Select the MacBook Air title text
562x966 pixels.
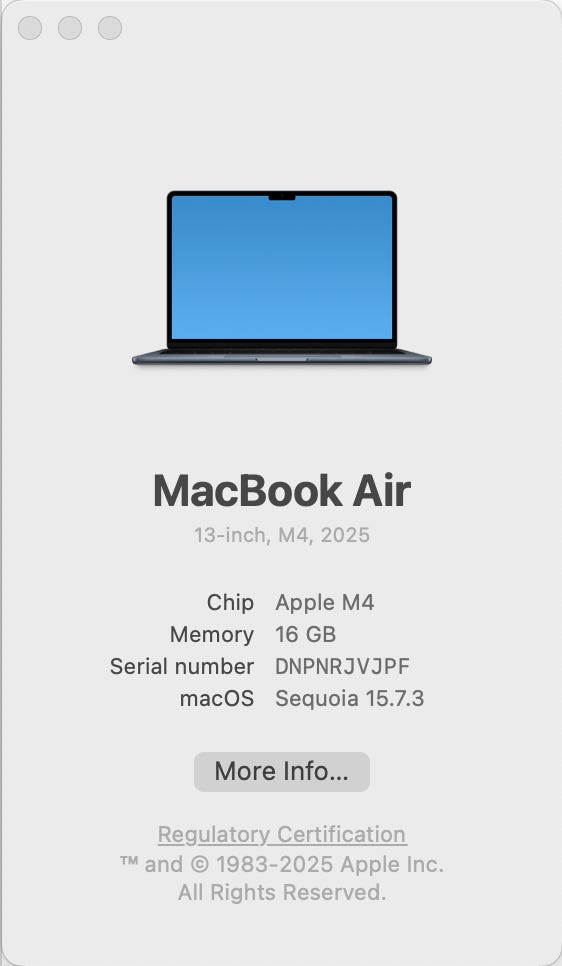pyautogui.click(x=282, y=491)
